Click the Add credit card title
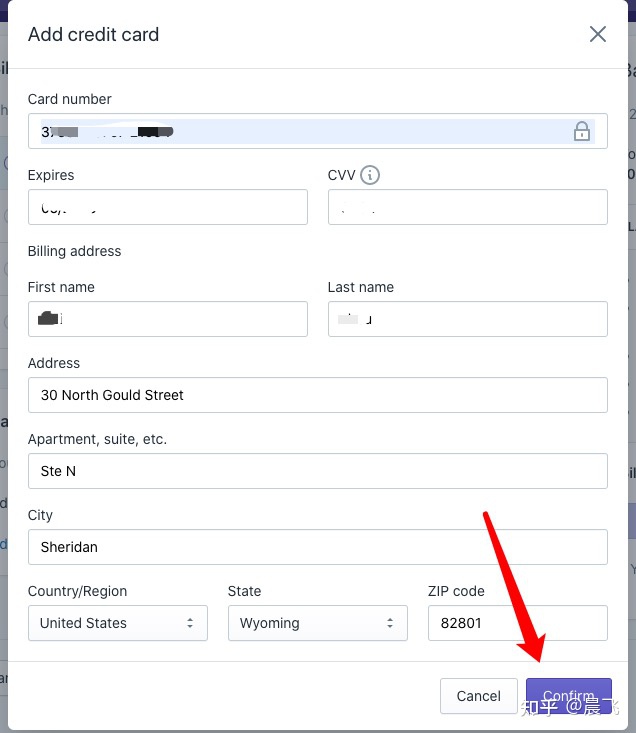 pos(93,34)
